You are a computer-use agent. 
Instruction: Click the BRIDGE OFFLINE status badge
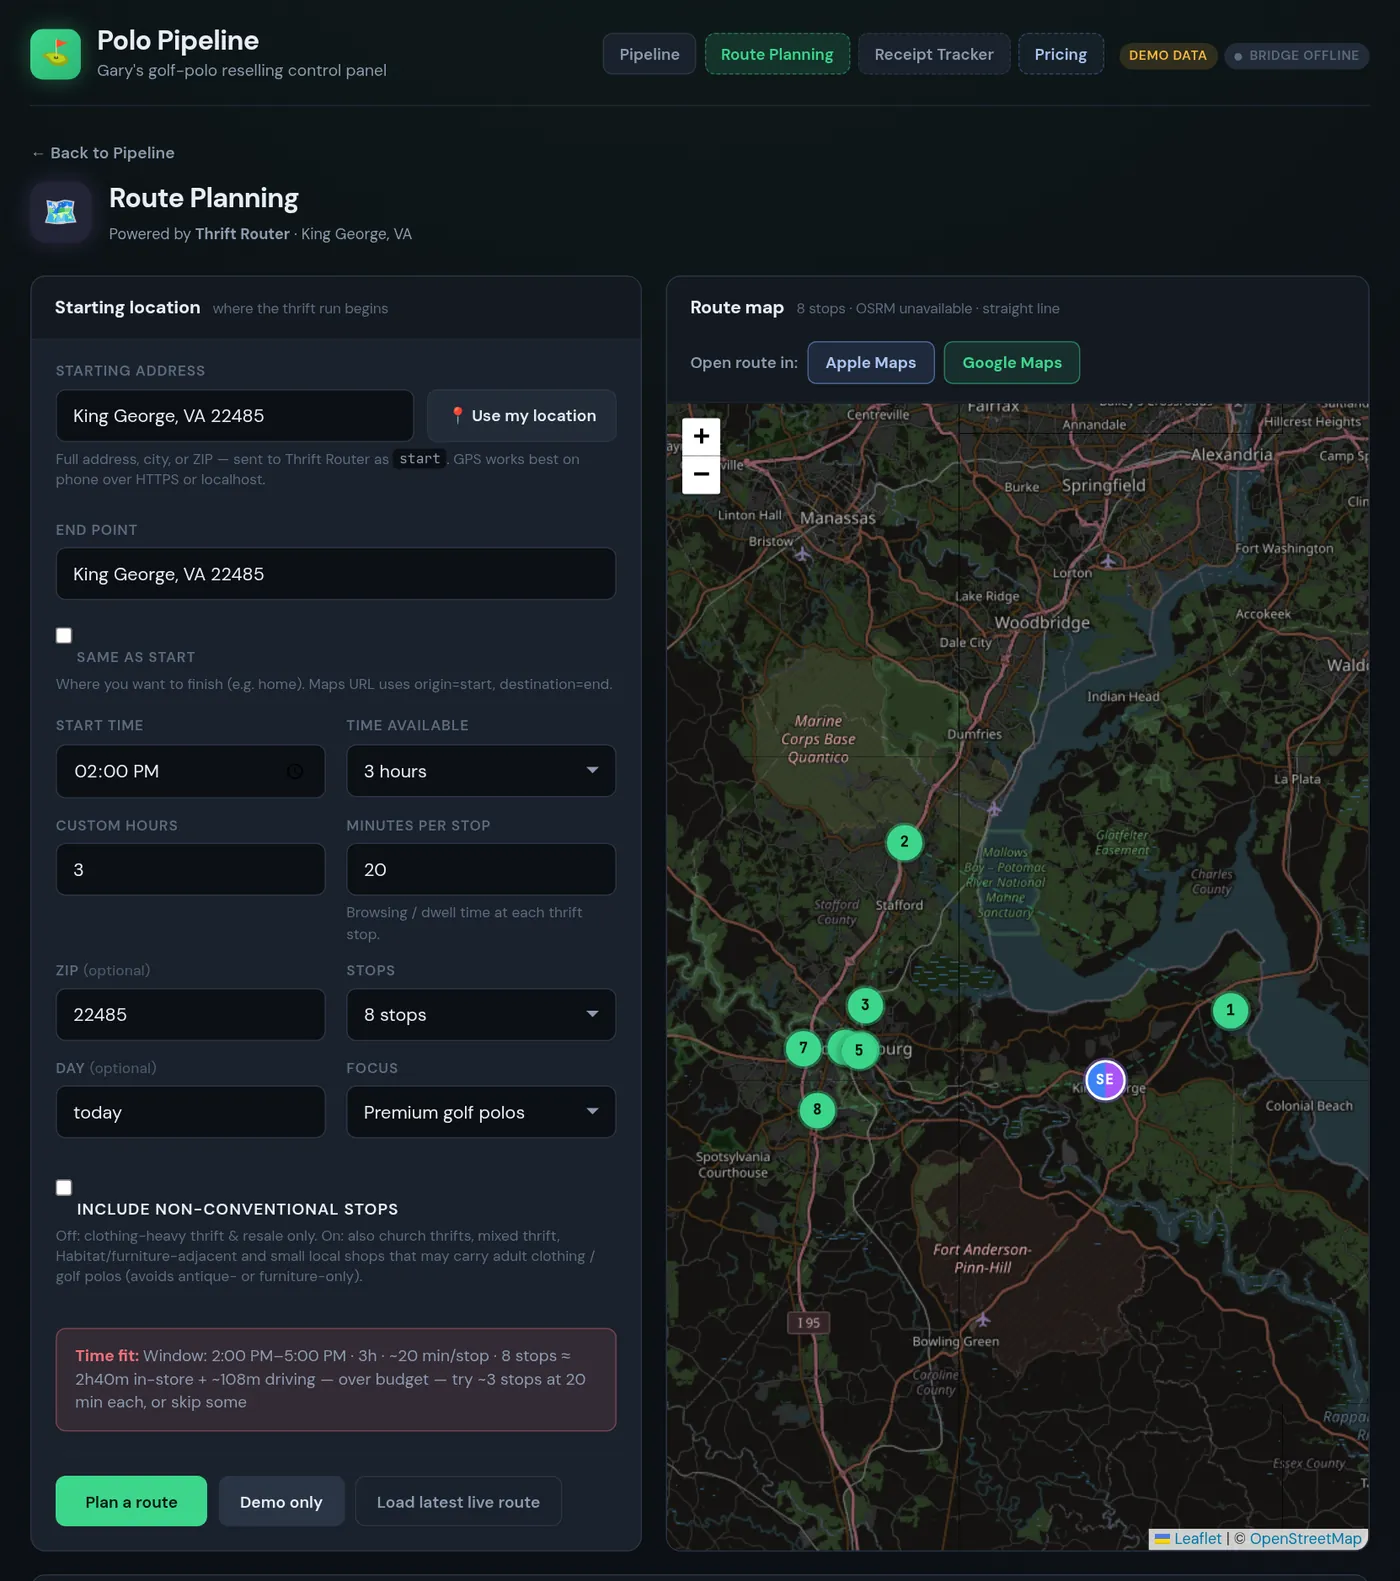1297,55
